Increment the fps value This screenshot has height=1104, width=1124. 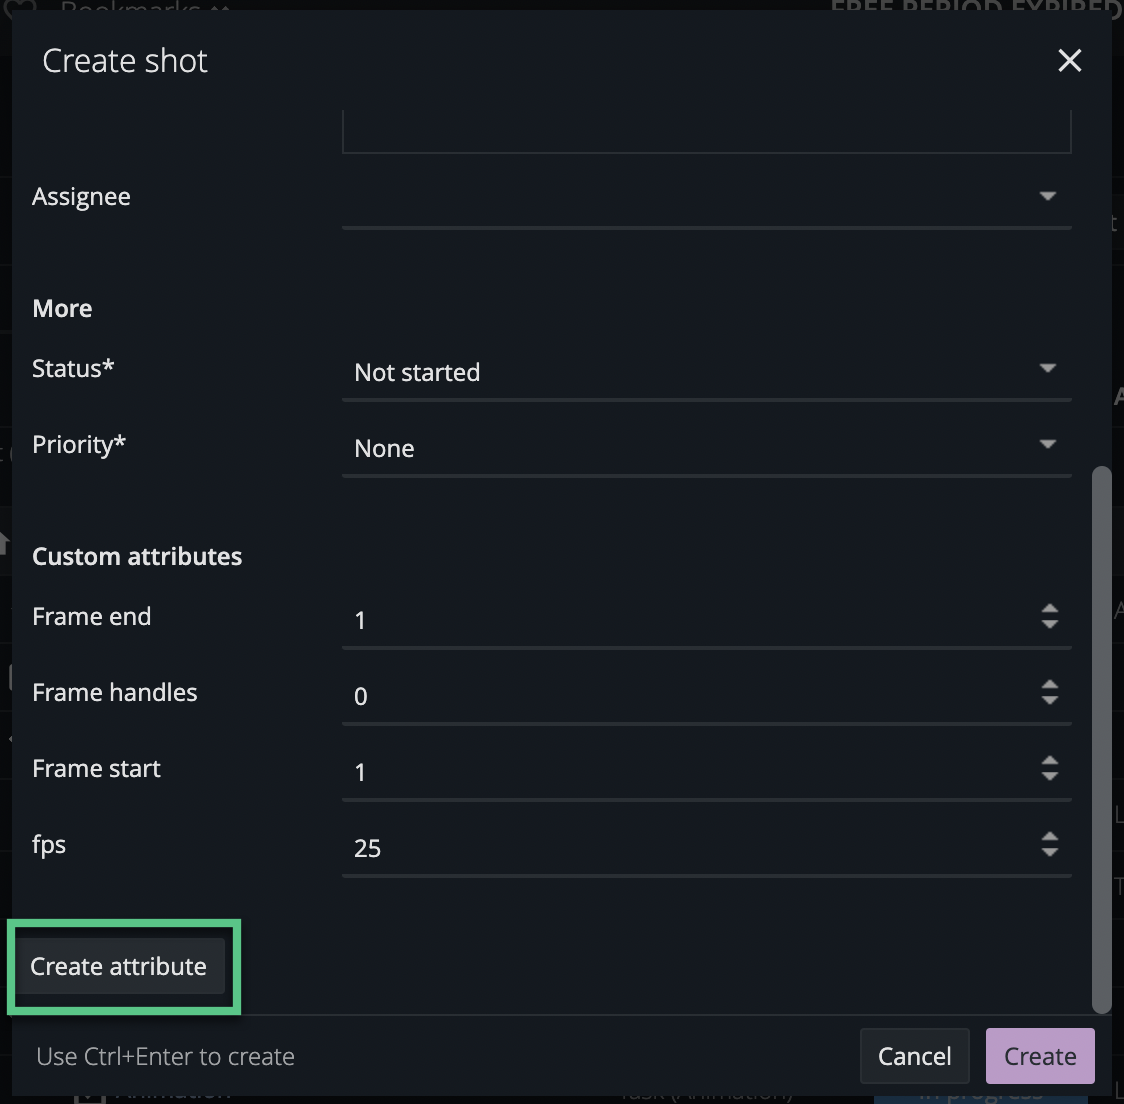(x=1050, y=838)
